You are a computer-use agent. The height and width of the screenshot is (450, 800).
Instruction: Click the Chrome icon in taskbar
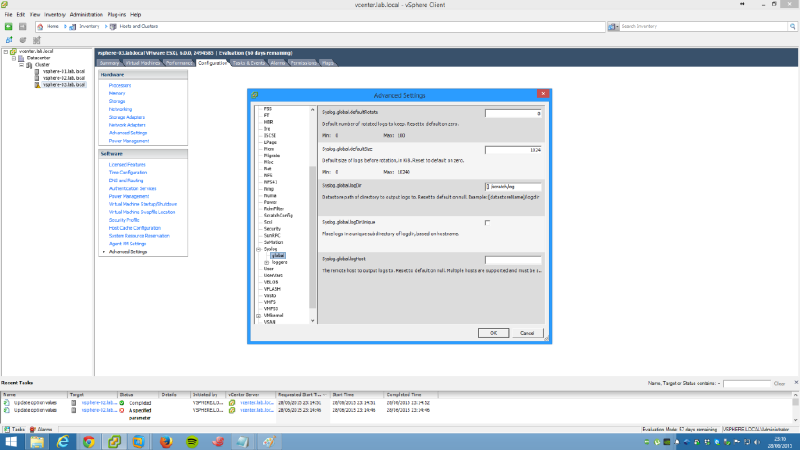point(88,440)
